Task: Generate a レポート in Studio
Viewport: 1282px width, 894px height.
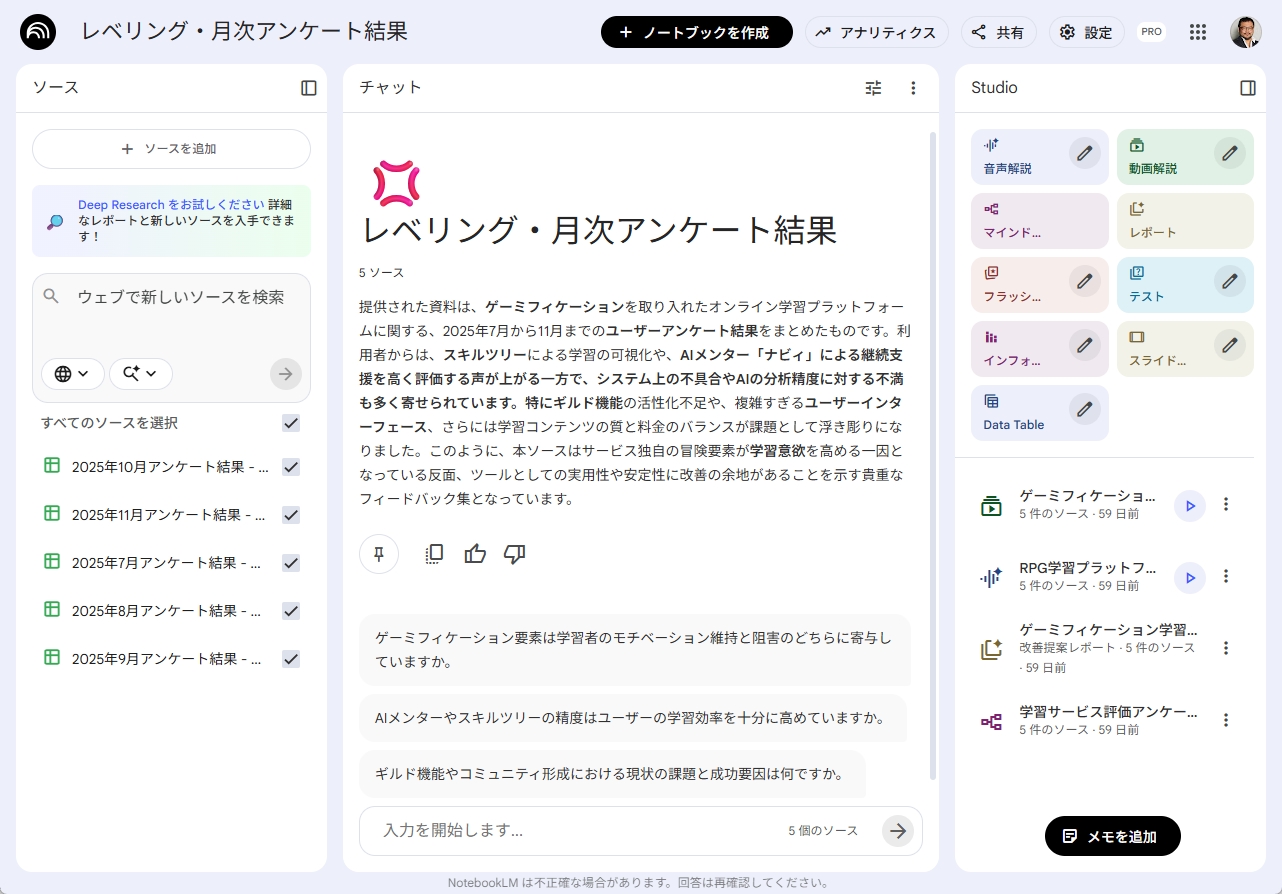Action: 1185,221
